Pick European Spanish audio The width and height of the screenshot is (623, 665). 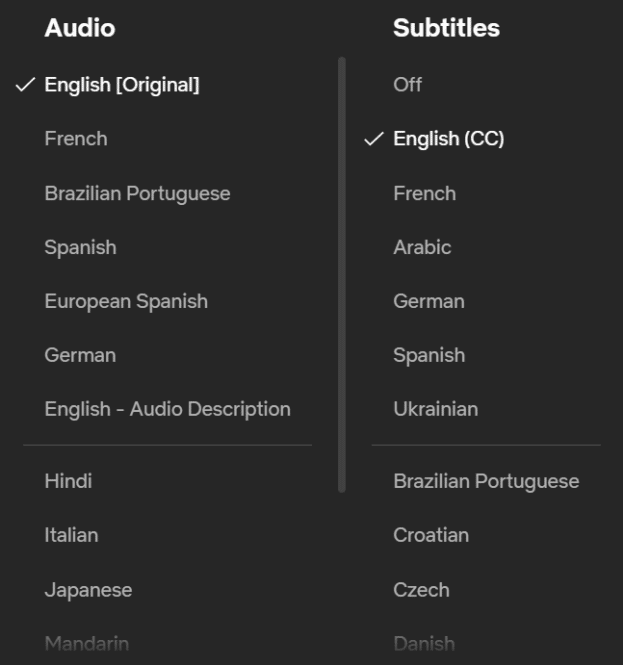point(126,301)
